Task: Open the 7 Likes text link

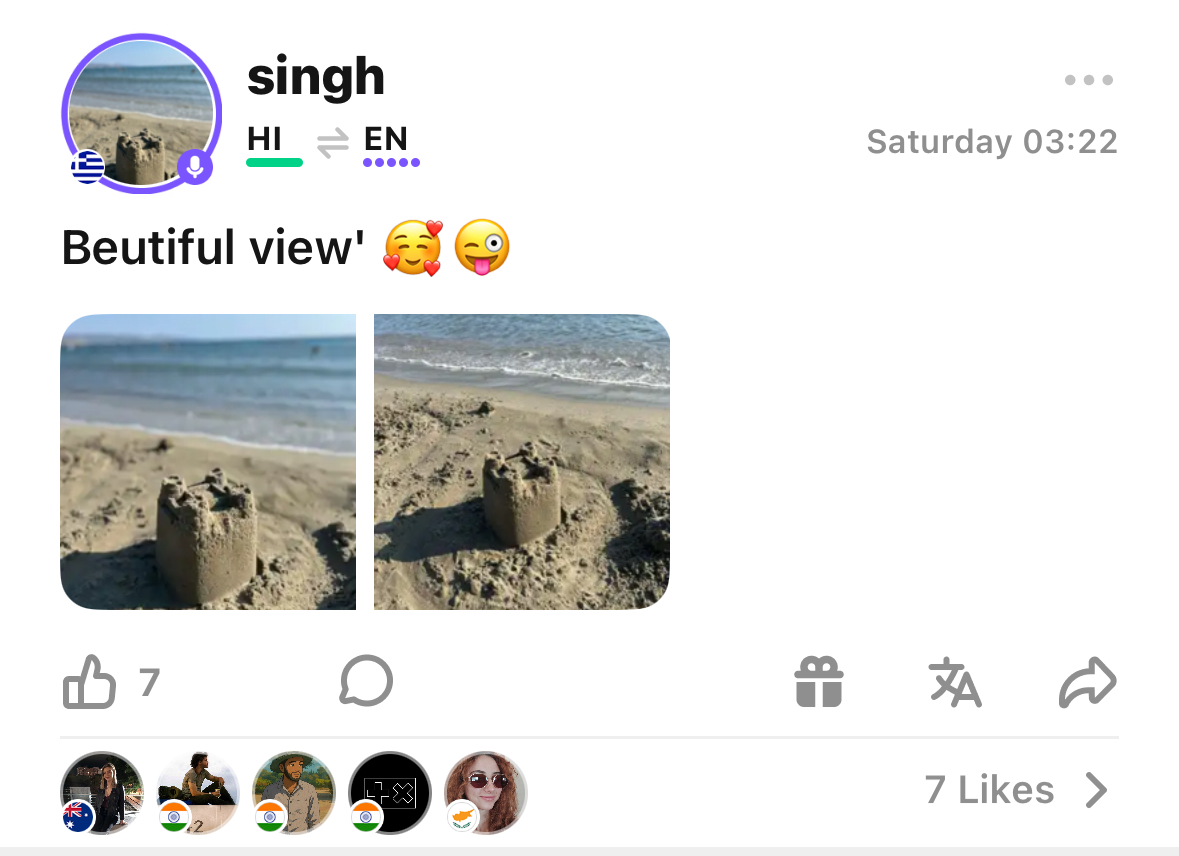Action: click(x=990, y=790)
